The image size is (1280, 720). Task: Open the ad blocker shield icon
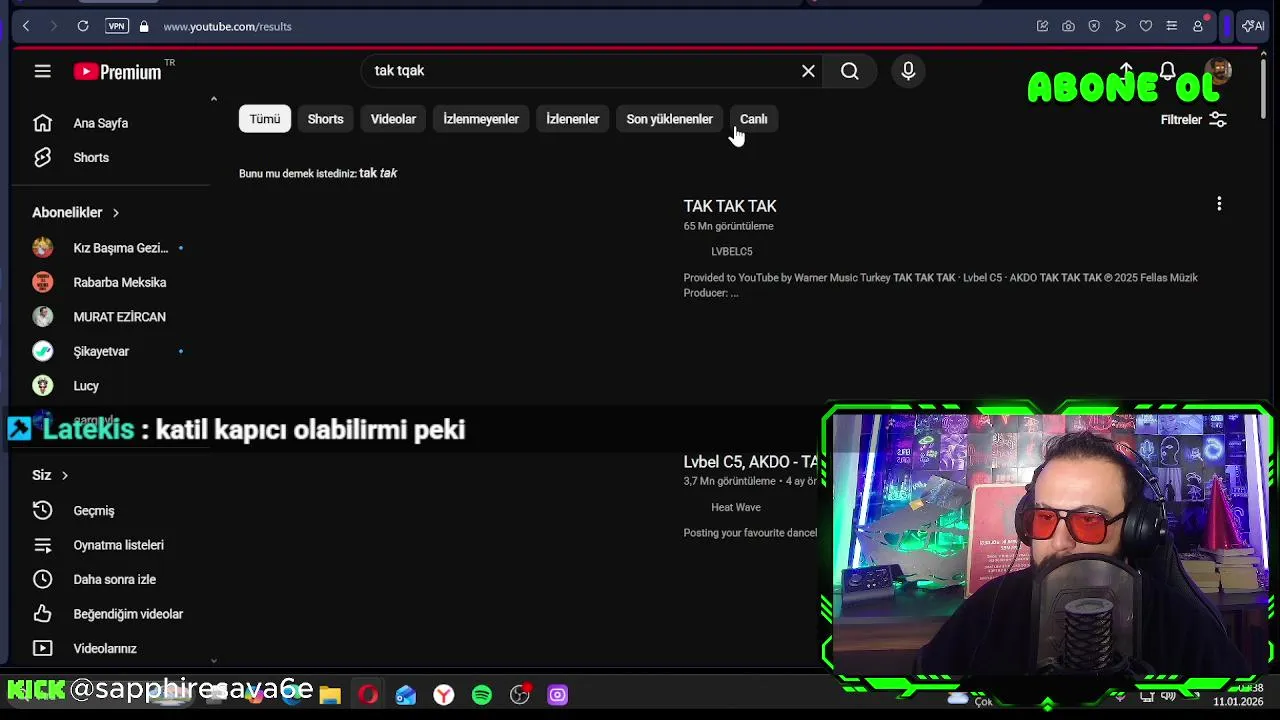[x=1094, y=26]
